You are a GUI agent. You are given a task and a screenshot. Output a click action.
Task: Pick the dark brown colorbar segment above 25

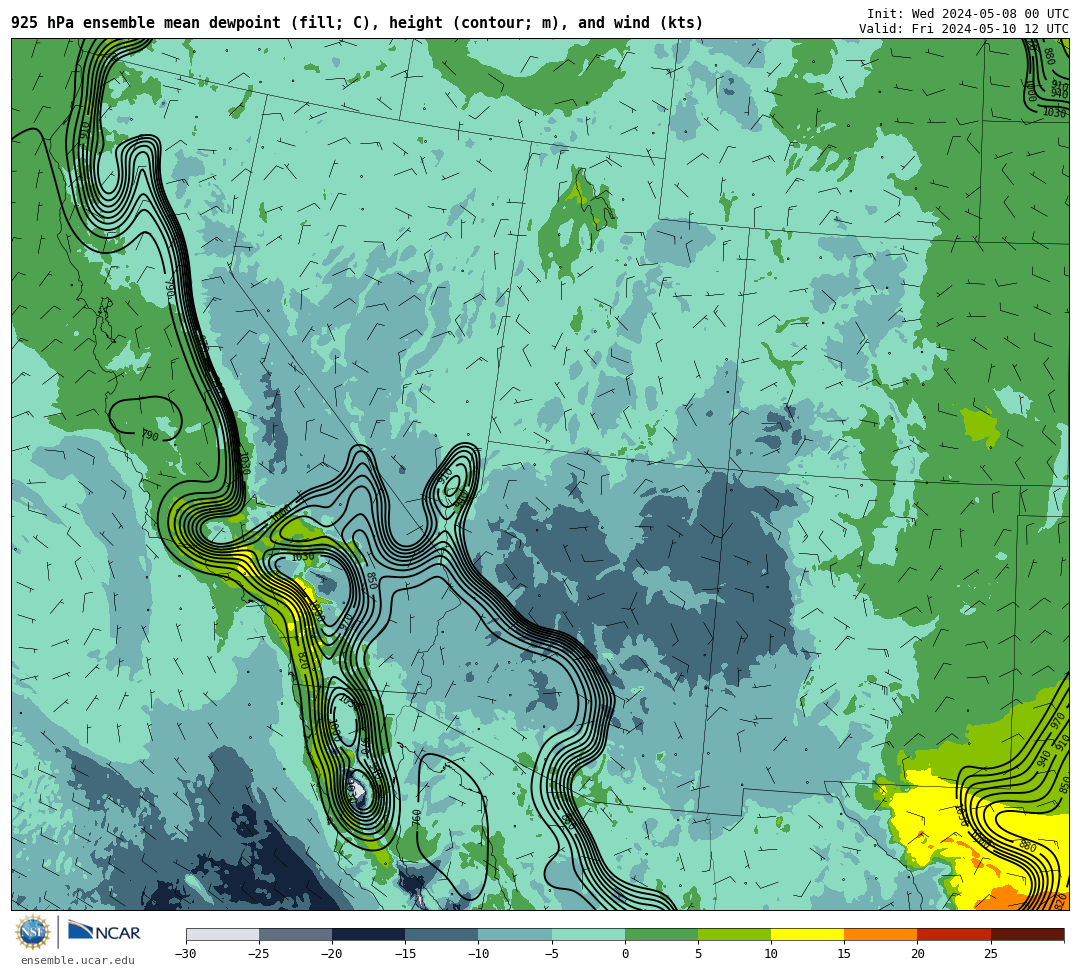(x=1028, y=934)
